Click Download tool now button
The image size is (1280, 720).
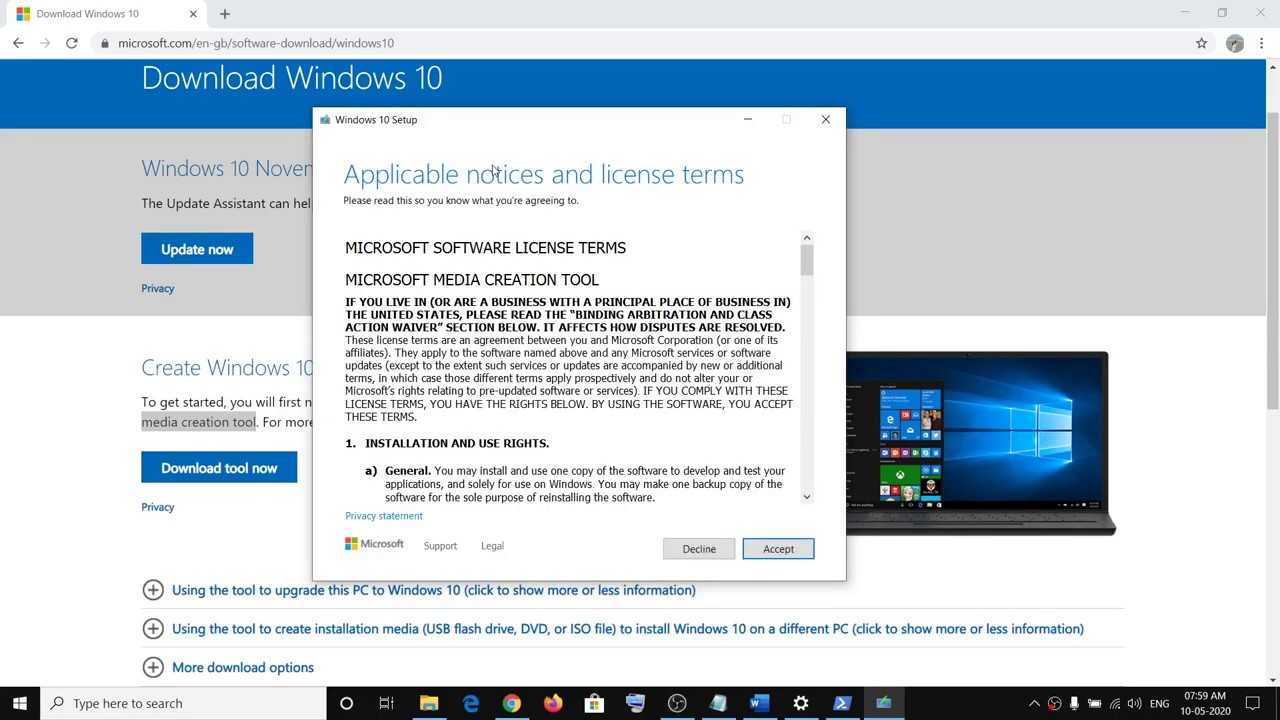tap(219, 467)
